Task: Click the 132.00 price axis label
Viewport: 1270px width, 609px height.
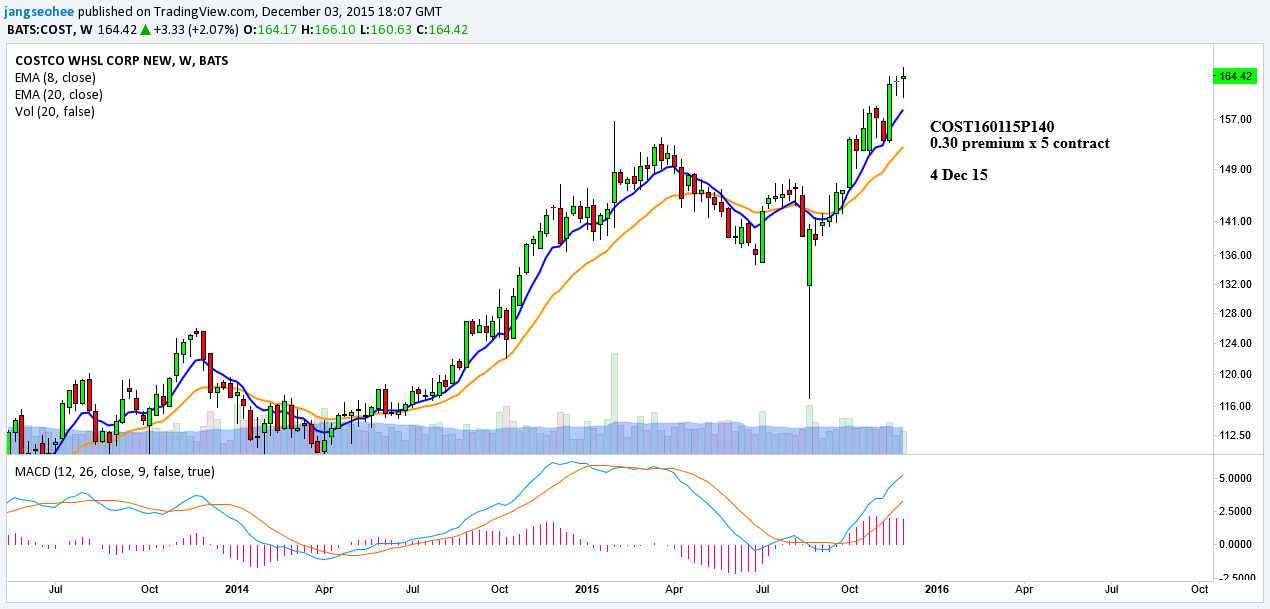Action: [1235, 284]
